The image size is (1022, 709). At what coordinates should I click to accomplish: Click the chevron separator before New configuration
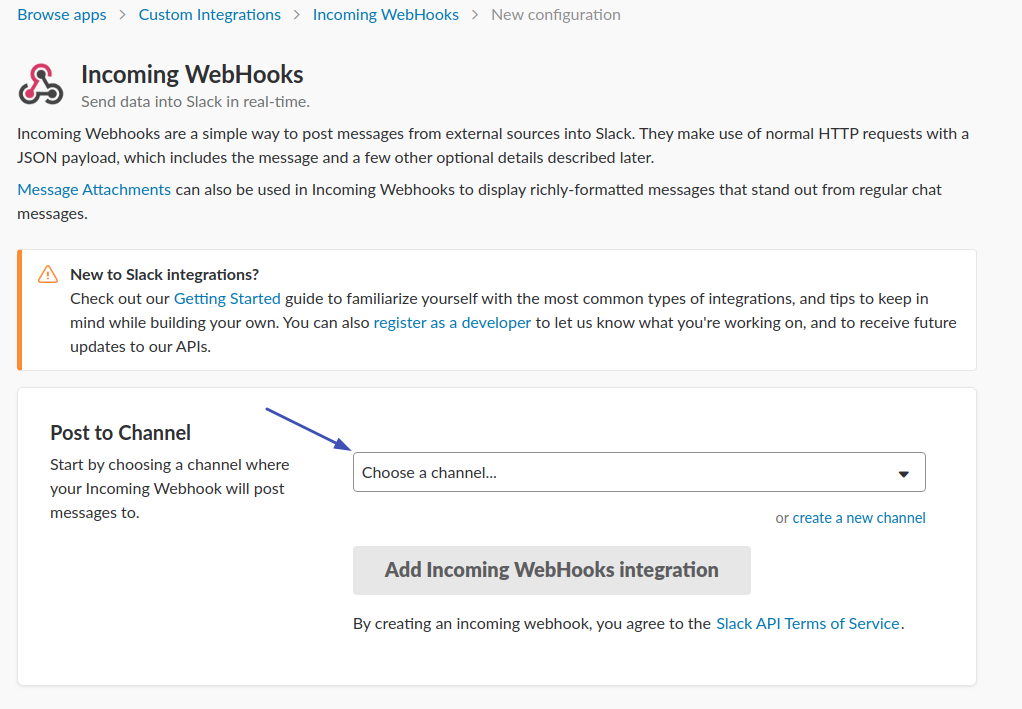tap(475, 15)
